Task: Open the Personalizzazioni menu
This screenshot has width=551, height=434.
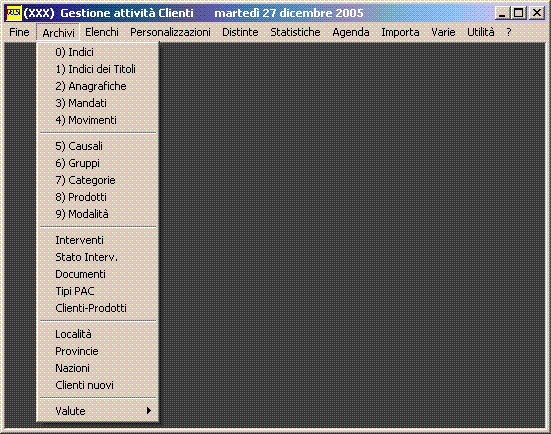Action: point(170,32)
